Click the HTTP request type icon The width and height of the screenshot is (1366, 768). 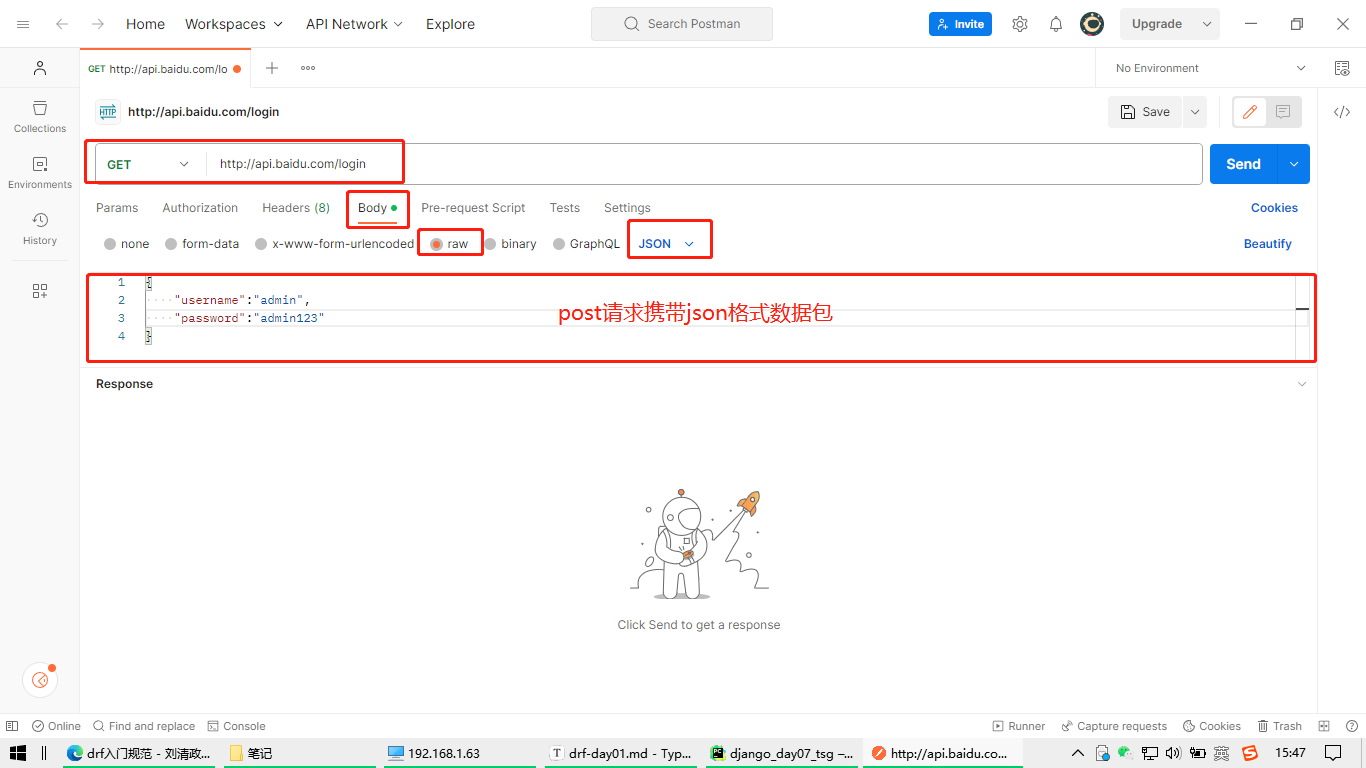click(108, 112)
